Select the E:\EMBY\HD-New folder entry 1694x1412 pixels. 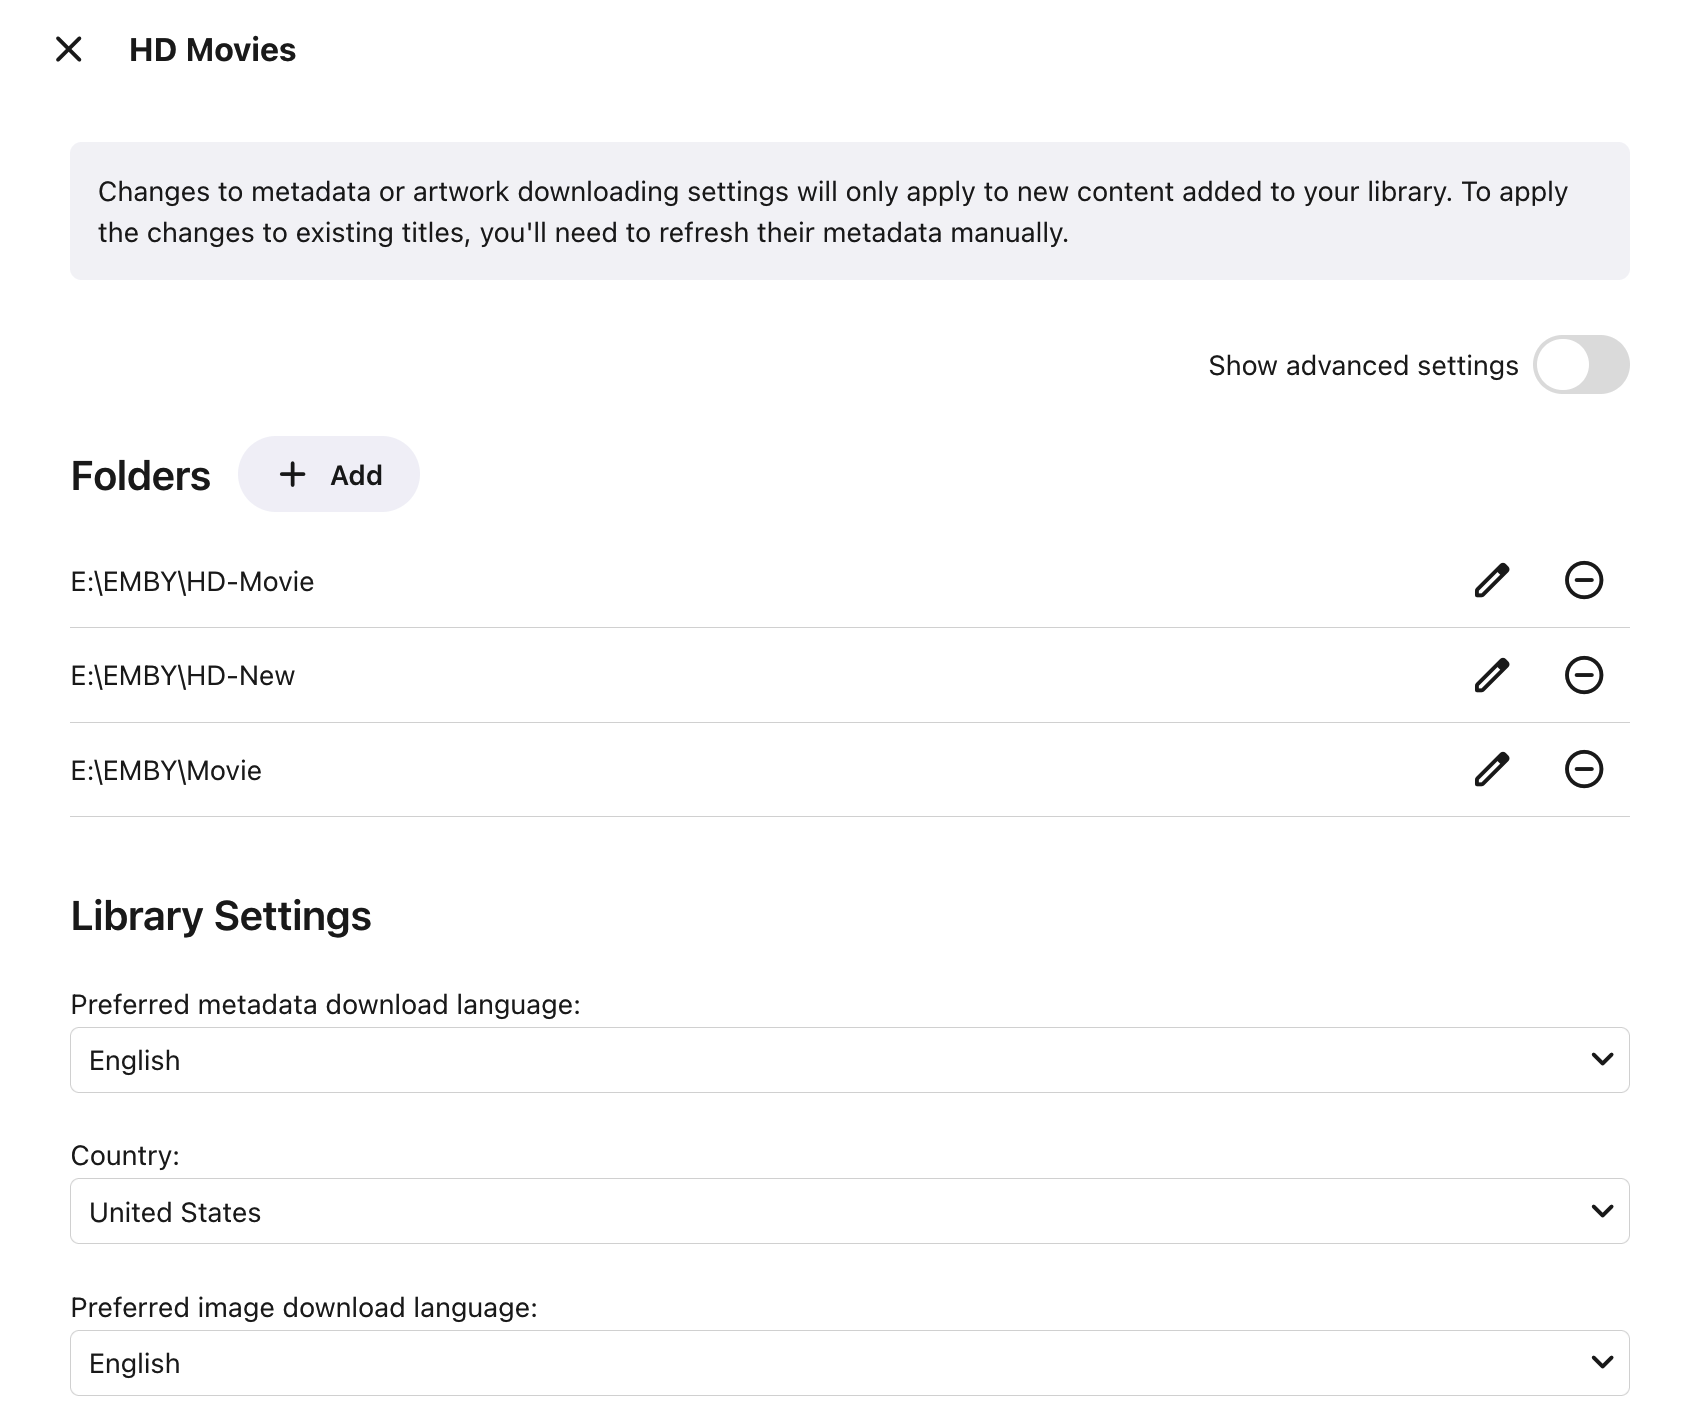183,676
